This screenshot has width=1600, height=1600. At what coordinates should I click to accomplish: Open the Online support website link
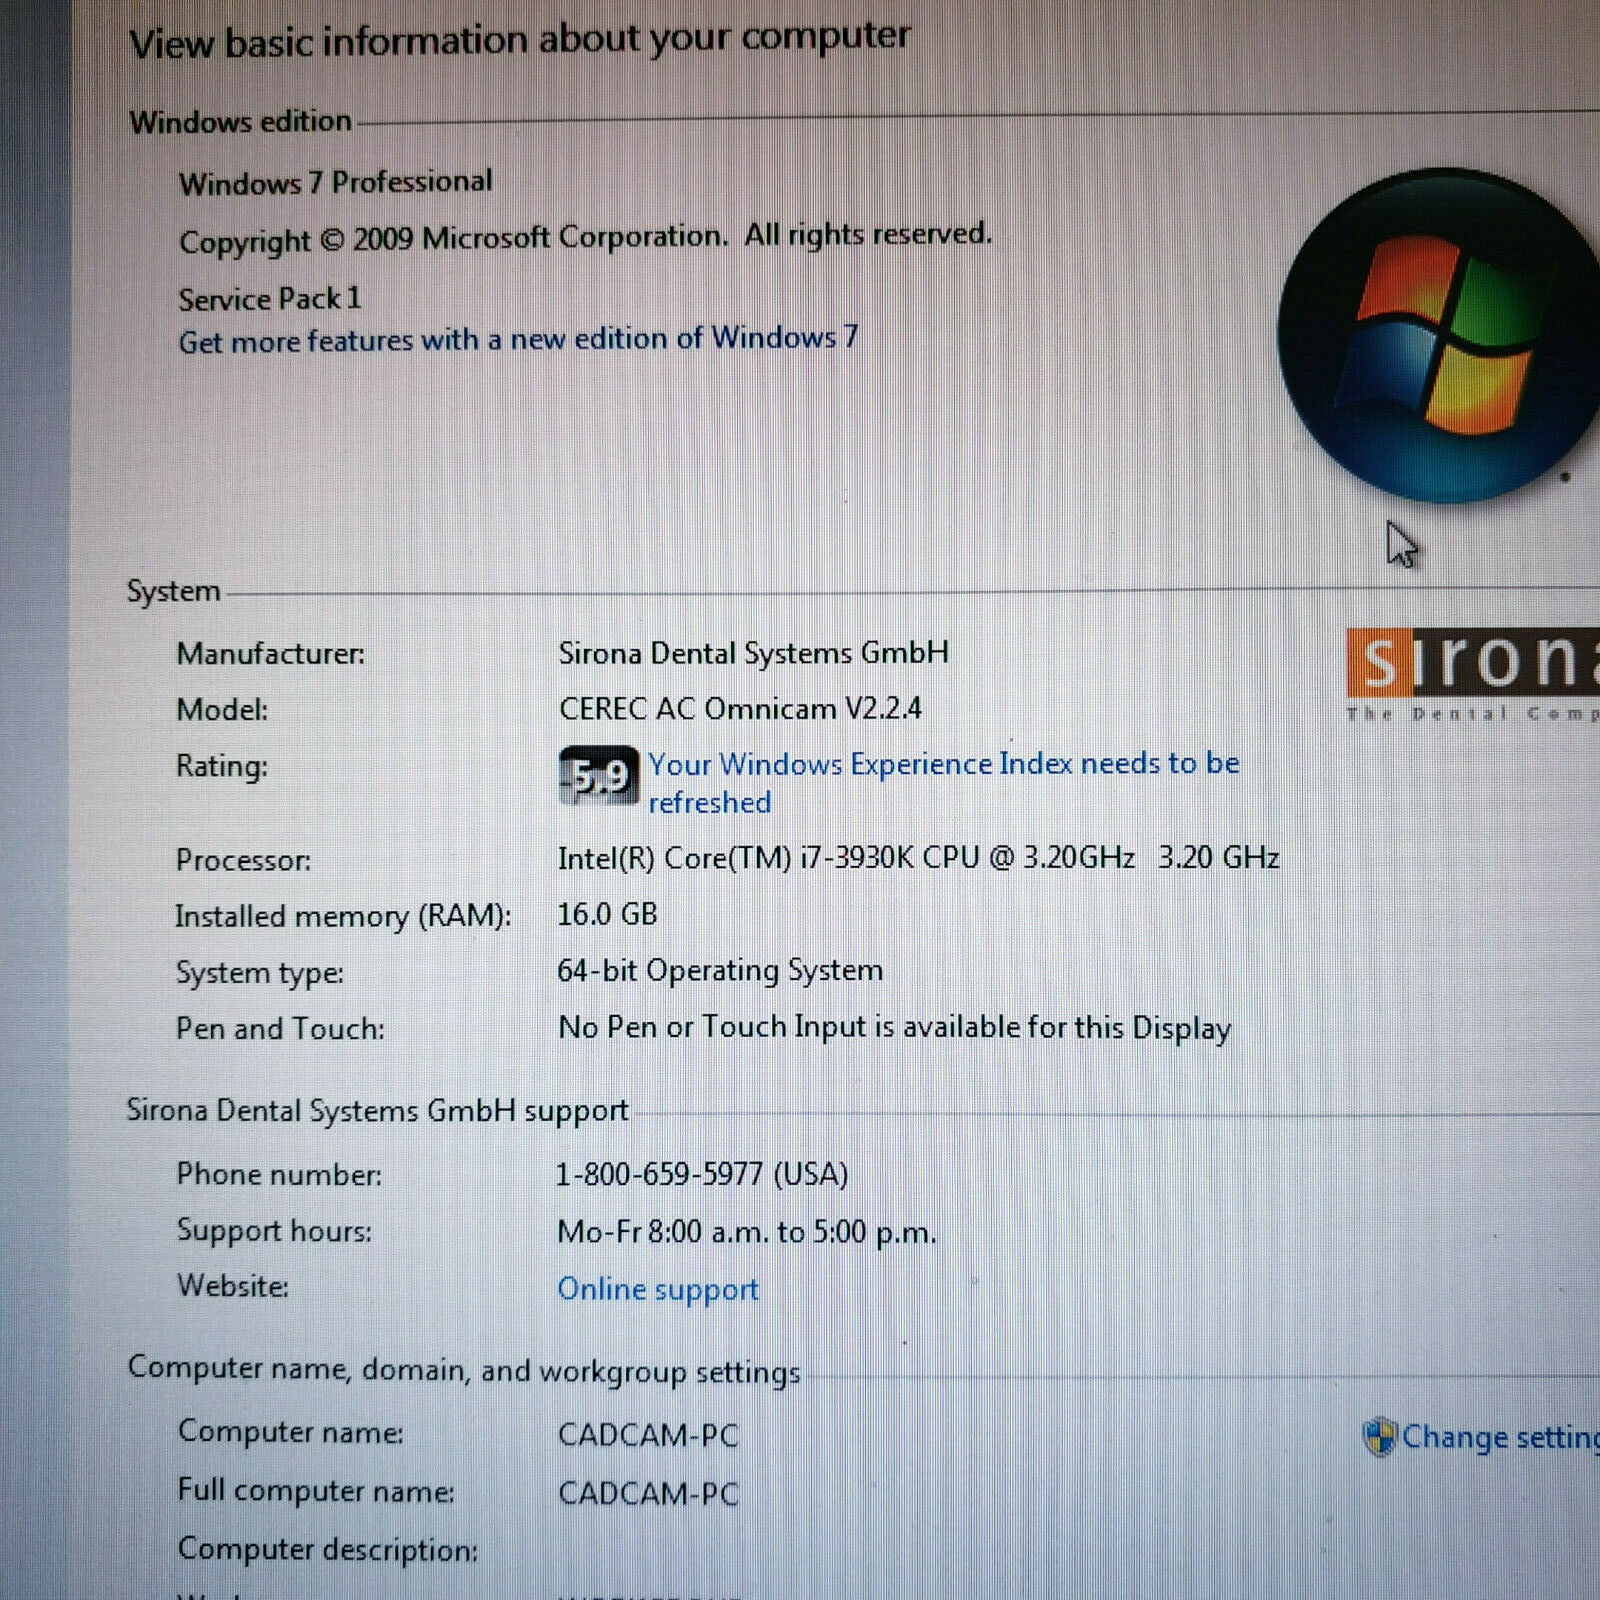(658, 1289)
